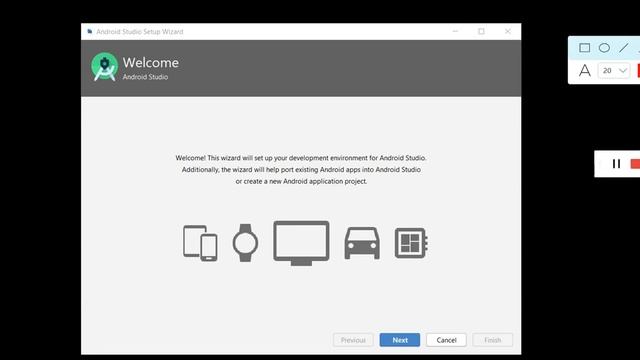The height and width of the screenshot is (360, 640).
Task: Close the Setup Wizard window
Action: point(508,31)
